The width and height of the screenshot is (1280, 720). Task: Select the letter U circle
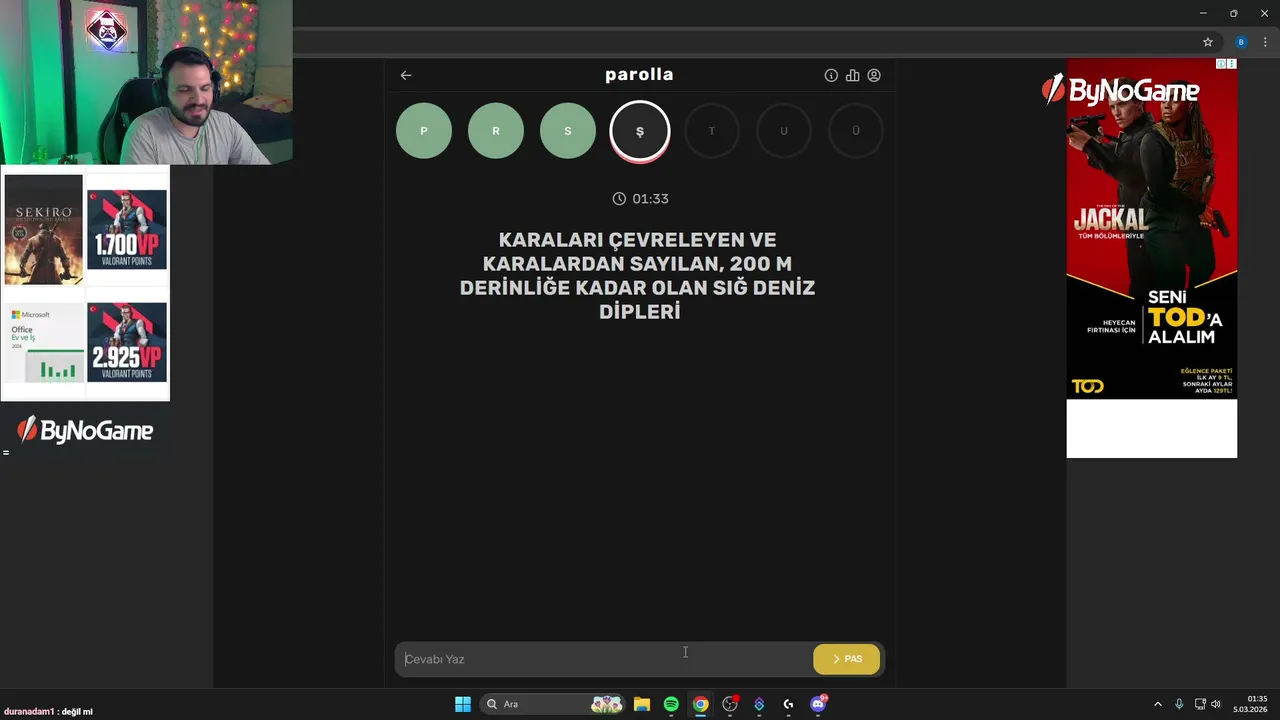coord(784,131)
